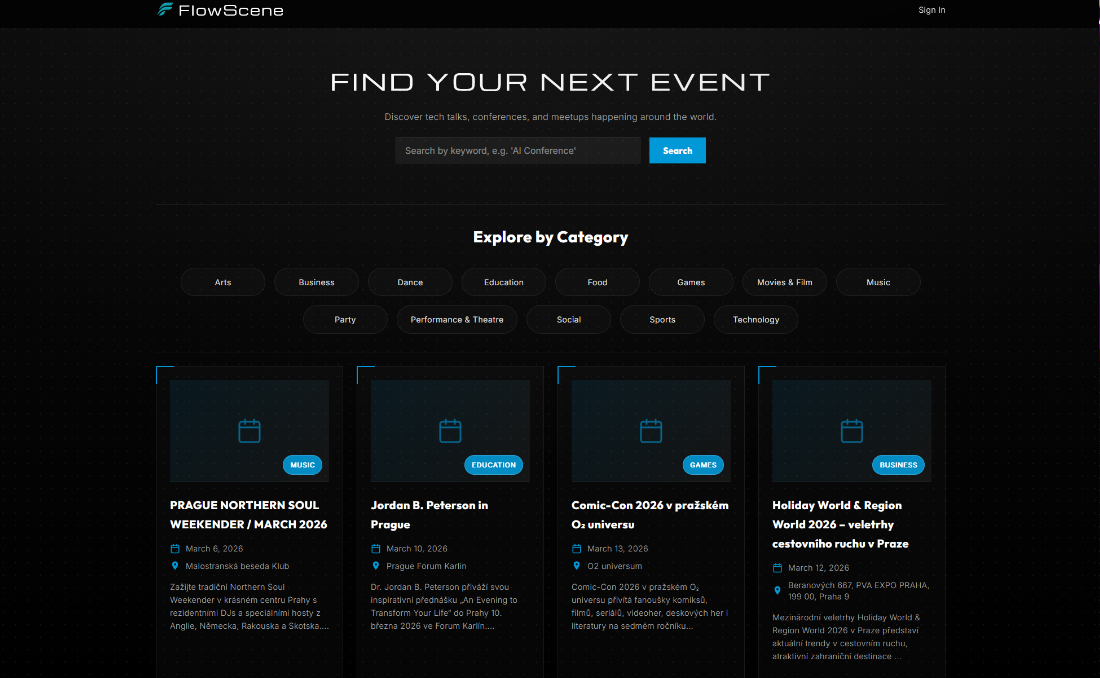Click the calendar placeholder on Comic-Con 2026 card

point(651,431)
